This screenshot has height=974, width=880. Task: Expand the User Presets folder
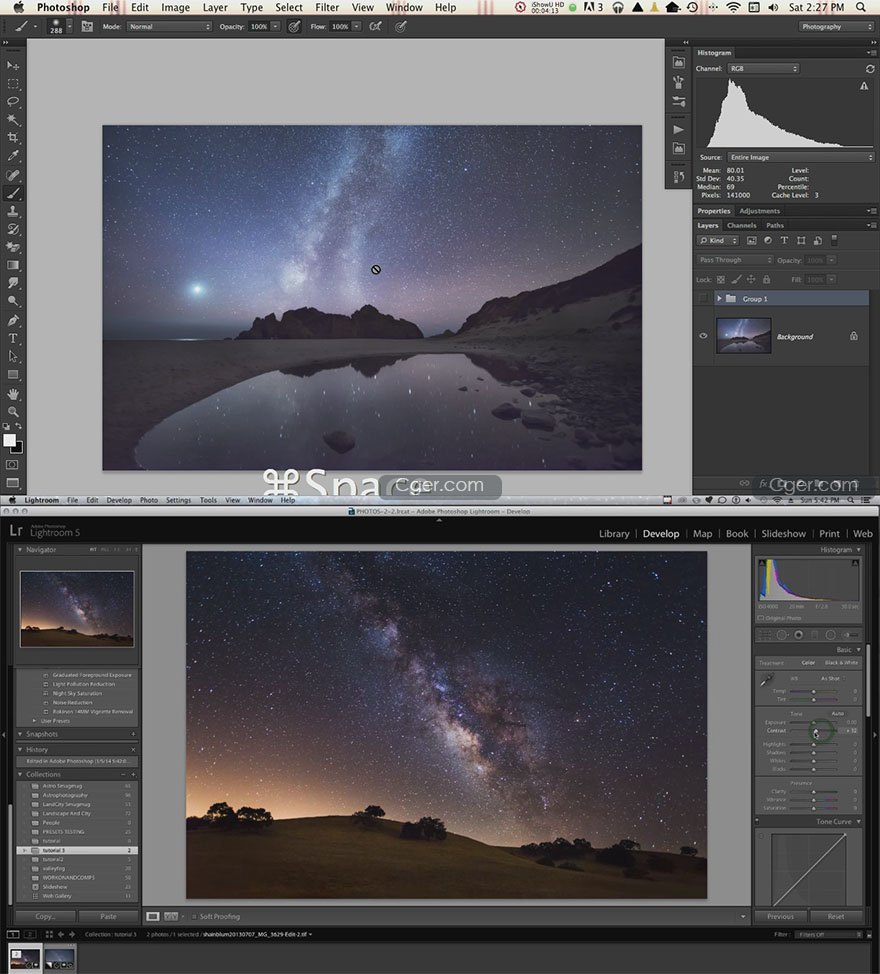tap(35, 721)
